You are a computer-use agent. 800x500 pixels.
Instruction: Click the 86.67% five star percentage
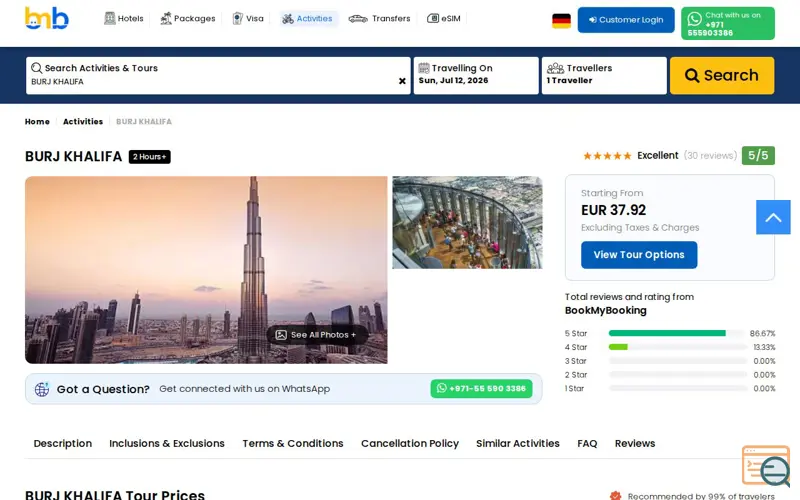point(762,333)
